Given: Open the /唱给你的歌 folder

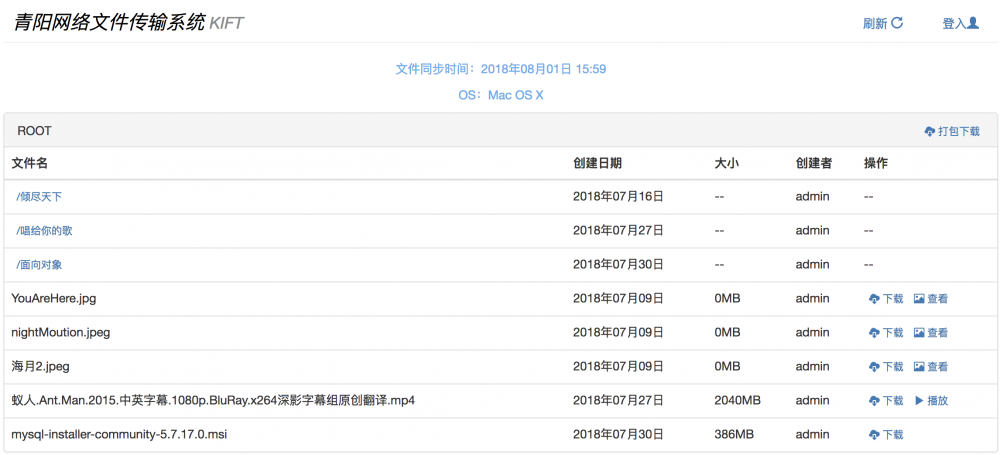Looking at the screenshot, I should pyautogui.click(x=44, y=231).
